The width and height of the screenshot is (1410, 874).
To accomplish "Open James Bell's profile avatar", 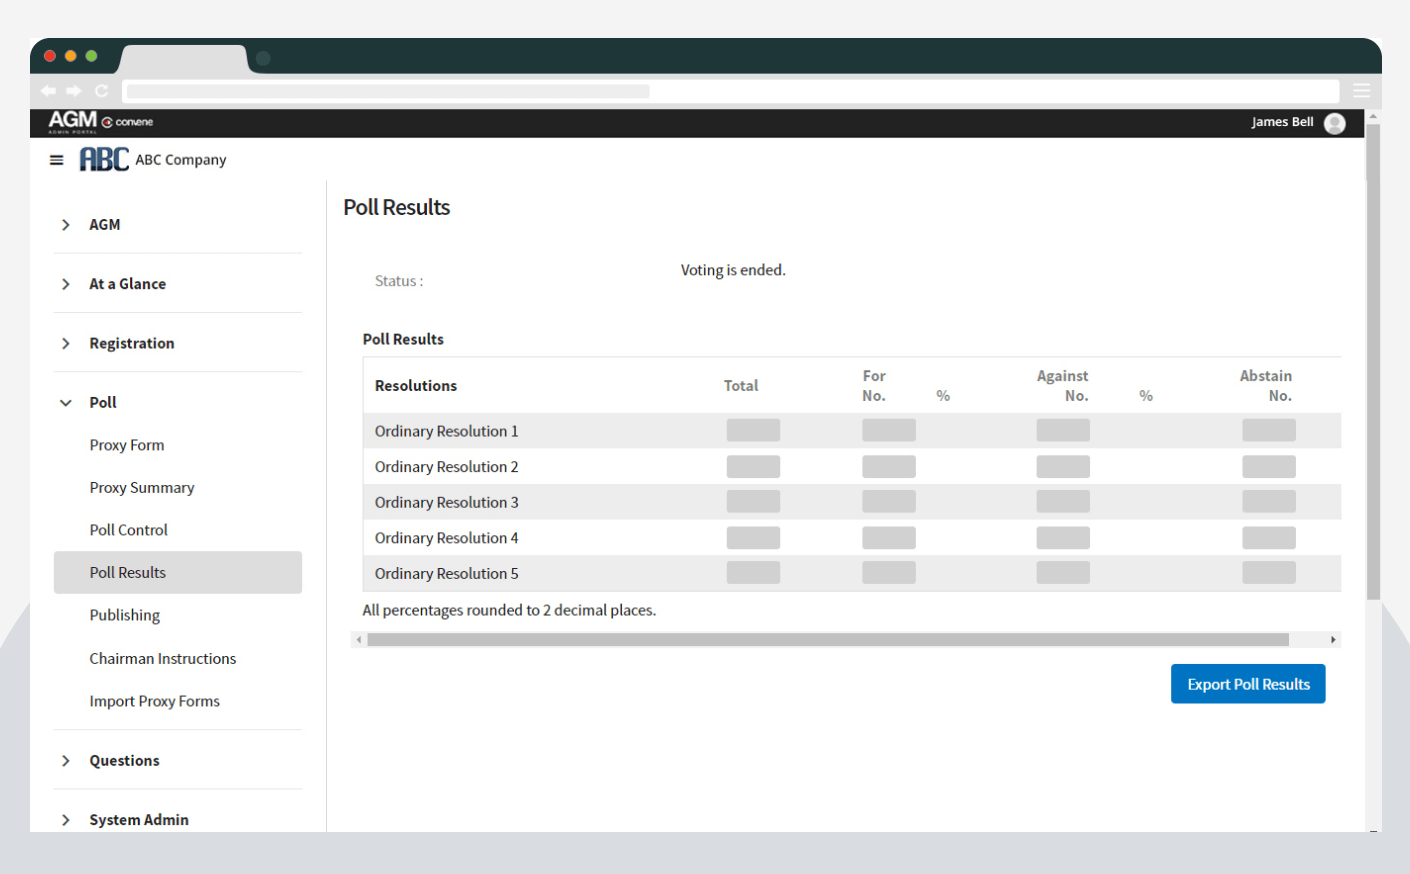I will 1334,122.
